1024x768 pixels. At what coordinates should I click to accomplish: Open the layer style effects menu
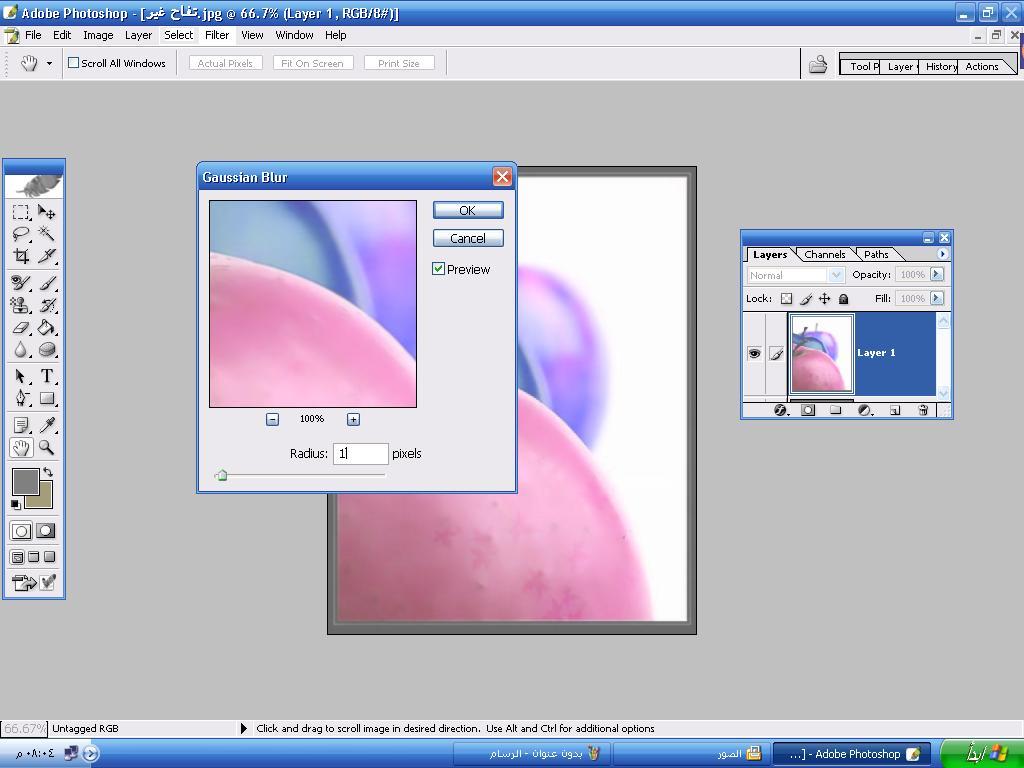click(780, 410)
